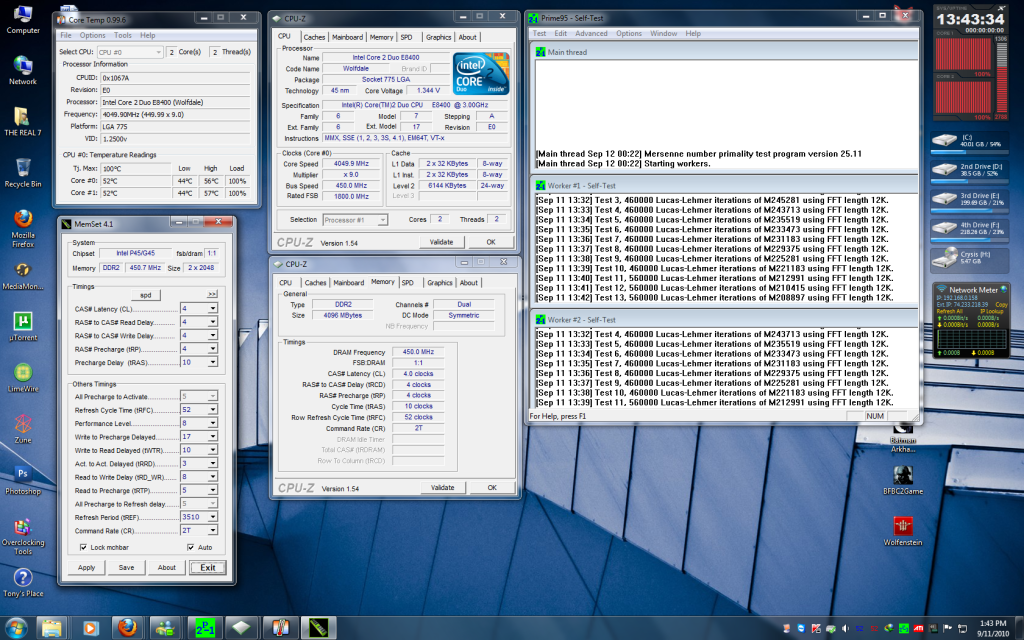1024x640 pixels.
Task: Open the Network desktop icon
Action: pos(23,71)
